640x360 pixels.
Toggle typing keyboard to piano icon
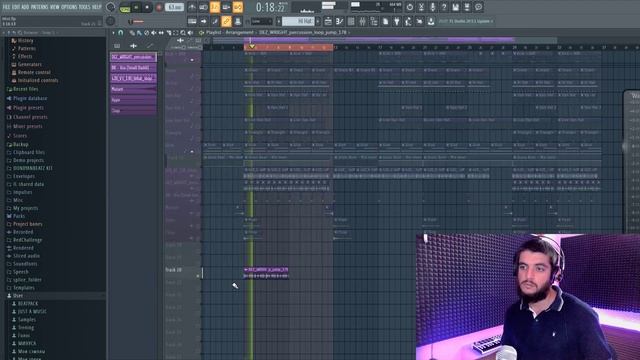click(192, 21)
